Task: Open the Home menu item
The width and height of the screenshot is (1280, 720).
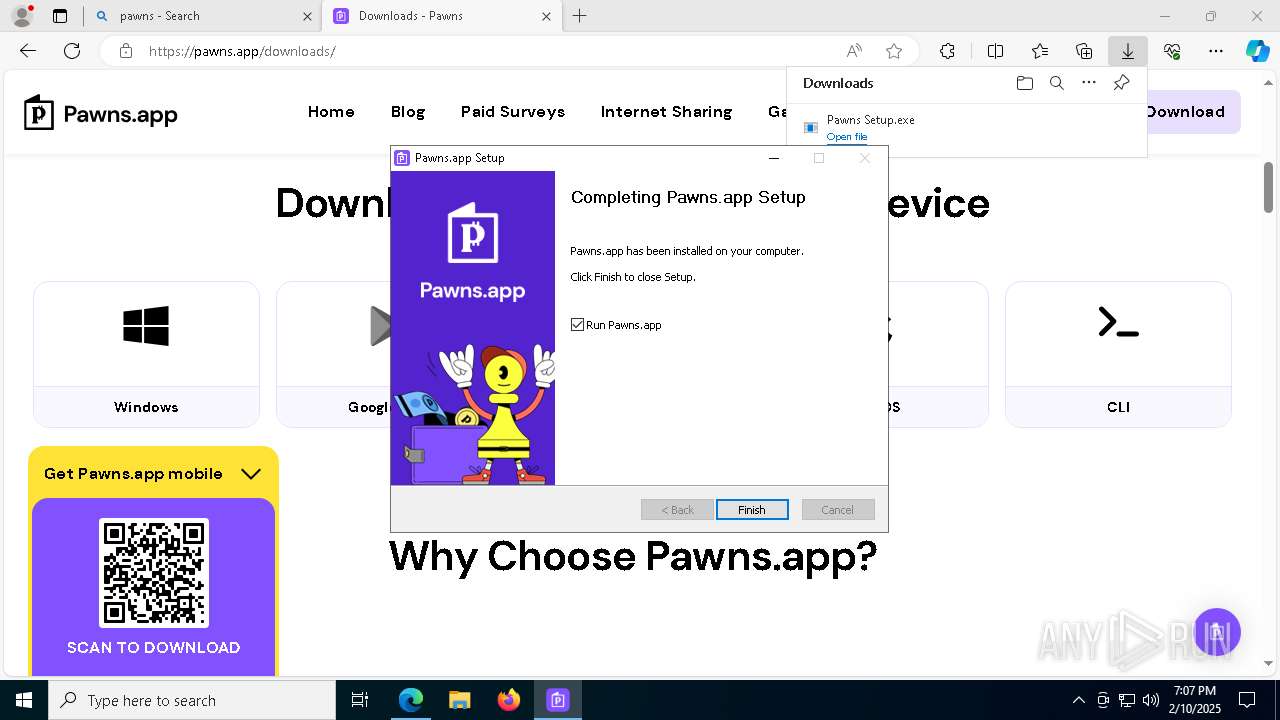Action: [331, 112]
